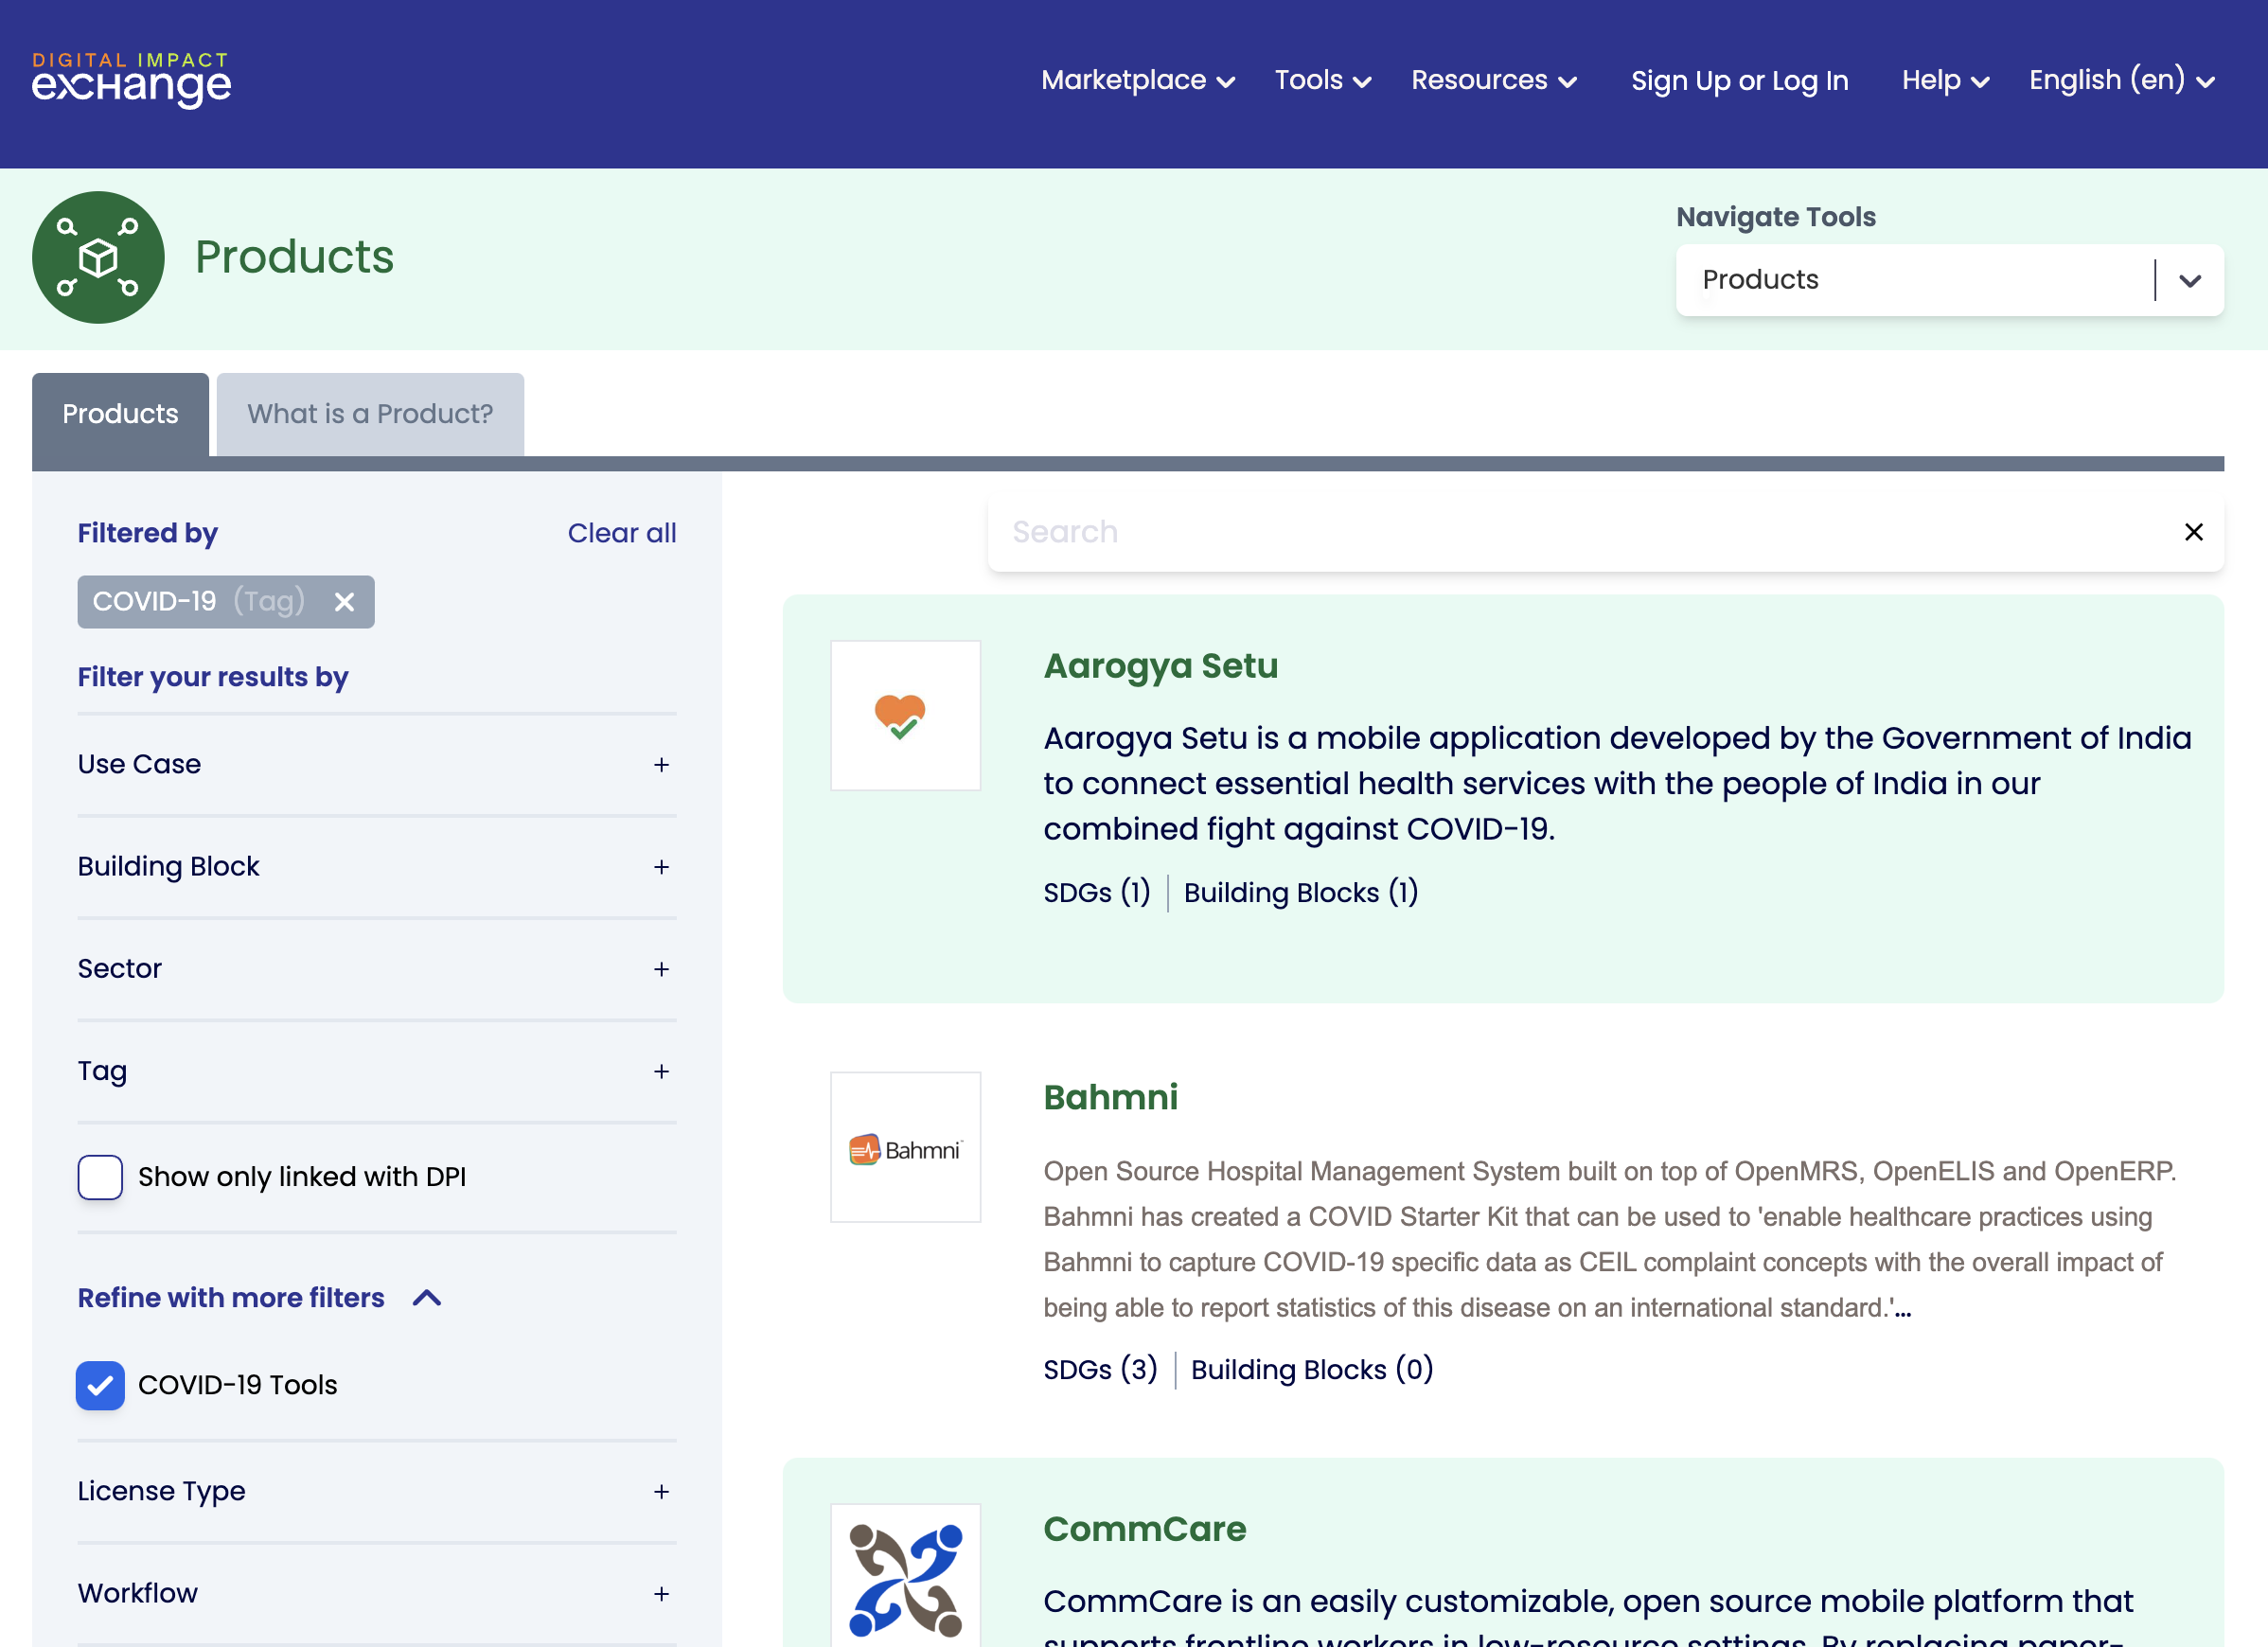The image size is (2268, 1647).
Task: Click the Filtered by heading
Action: point(148,533)
